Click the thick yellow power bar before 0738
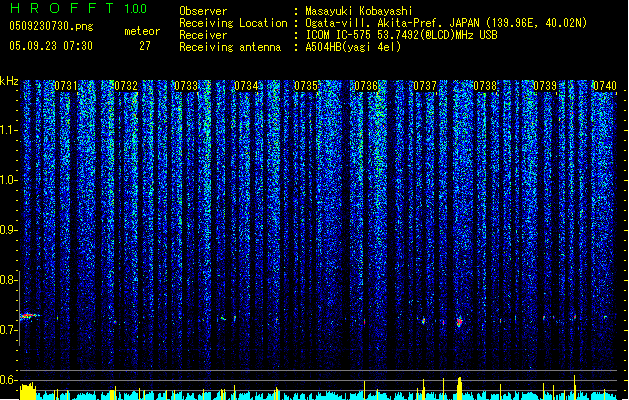 pyautogui.click(x=460, y=388)
